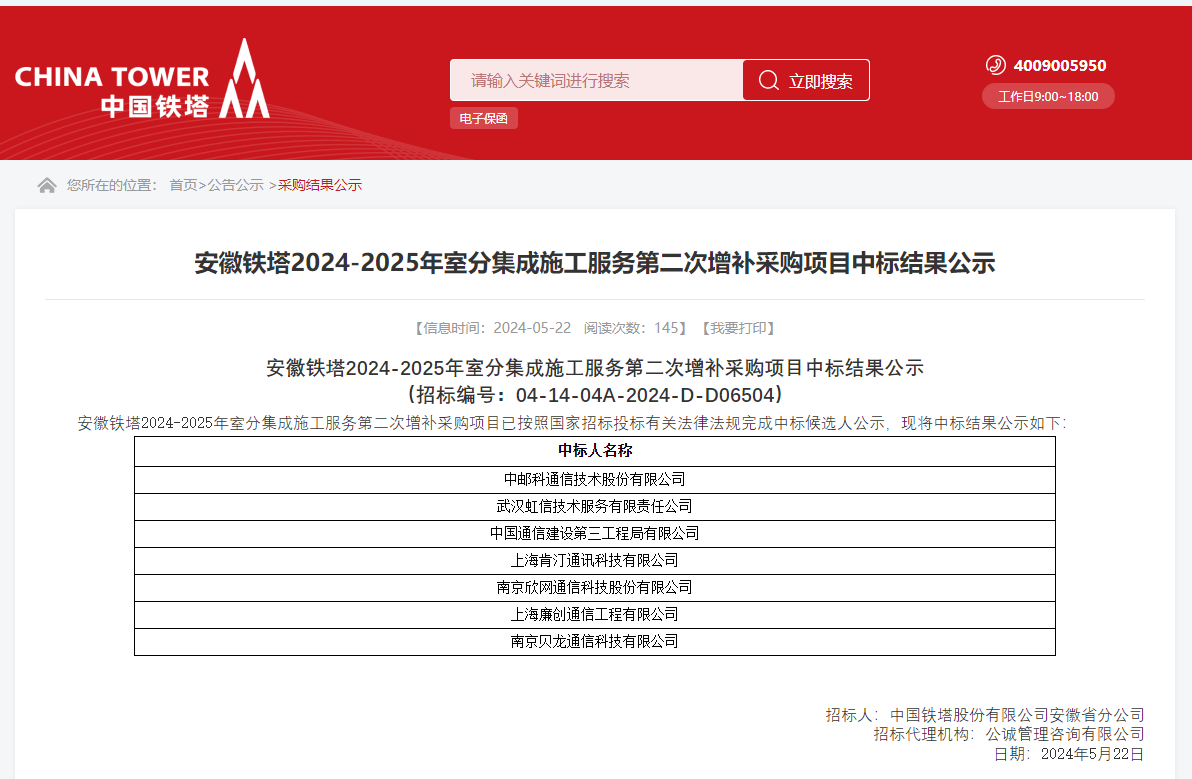Select 上海廉创通信工程有限公司 table row
The image size is (1192, 779).
pos(594,614)
